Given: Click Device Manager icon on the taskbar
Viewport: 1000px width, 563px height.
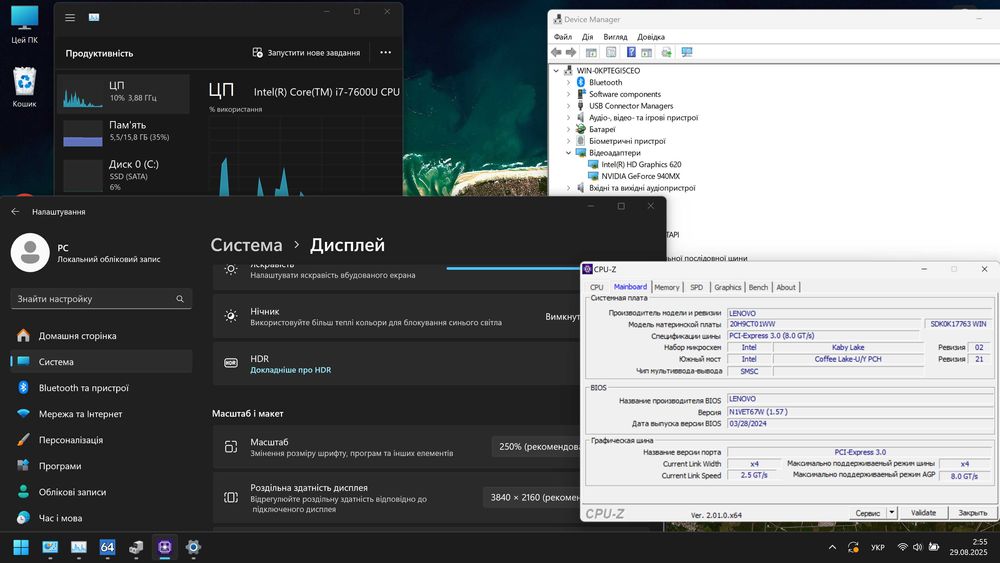Looking at the screenshot, I should [x=136, y=547].
